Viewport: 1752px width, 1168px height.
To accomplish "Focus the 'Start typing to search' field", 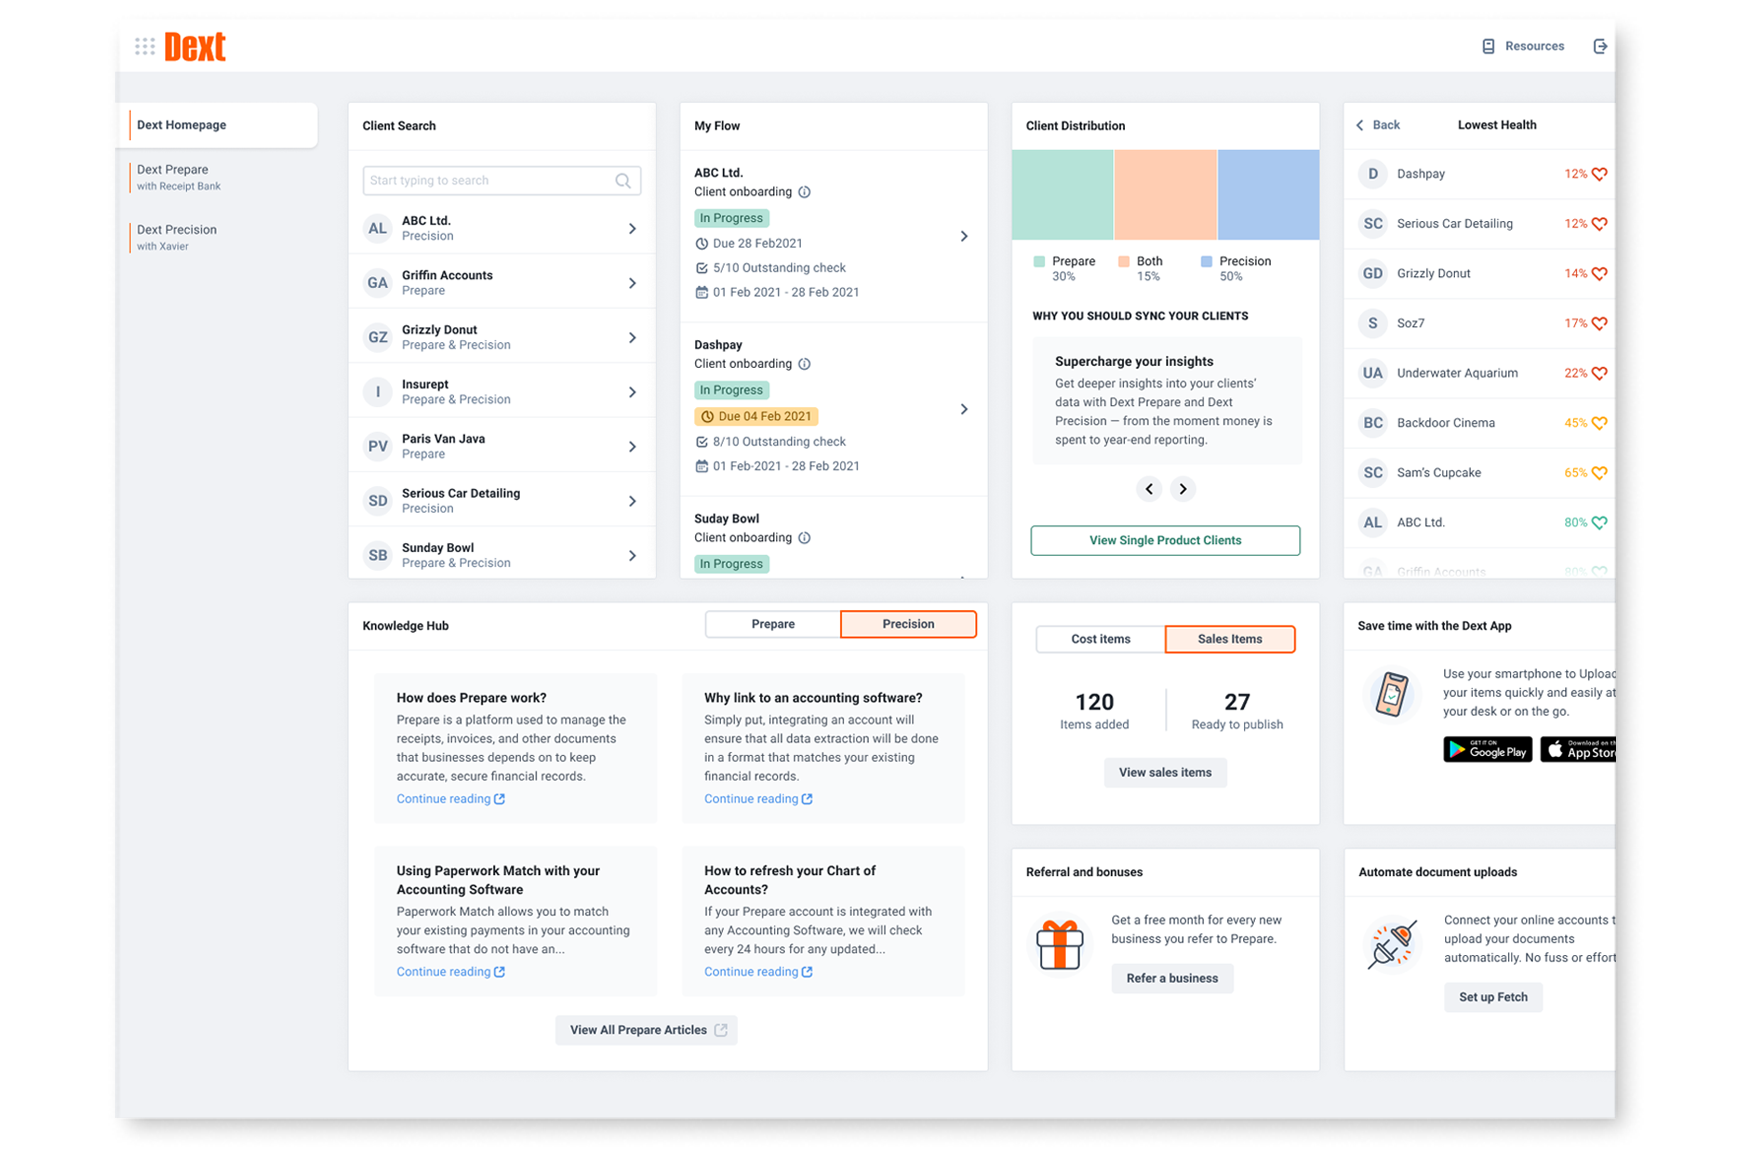I will pos(502,181).
